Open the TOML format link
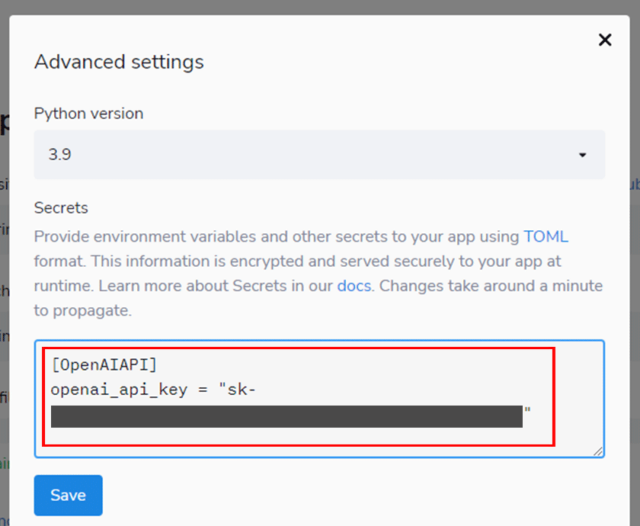The height and width of the screenshot is (526, 640). [x=546, y=237]
